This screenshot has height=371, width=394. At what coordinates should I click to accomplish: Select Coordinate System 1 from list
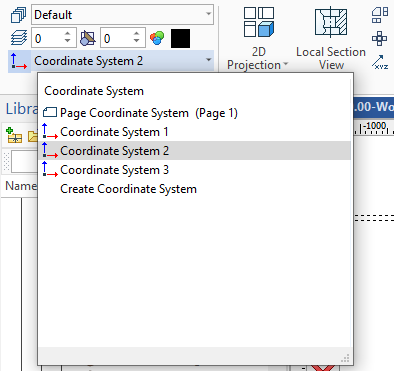195,132
